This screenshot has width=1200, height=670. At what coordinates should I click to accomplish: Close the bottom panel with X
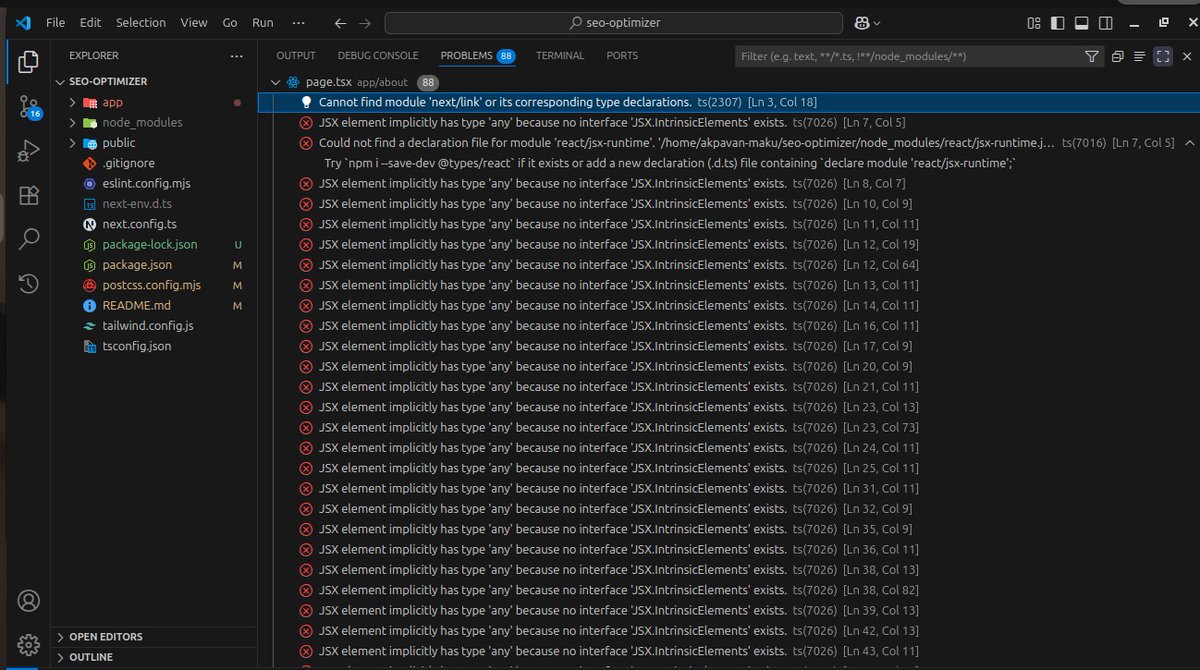[x=1186, y=57]
